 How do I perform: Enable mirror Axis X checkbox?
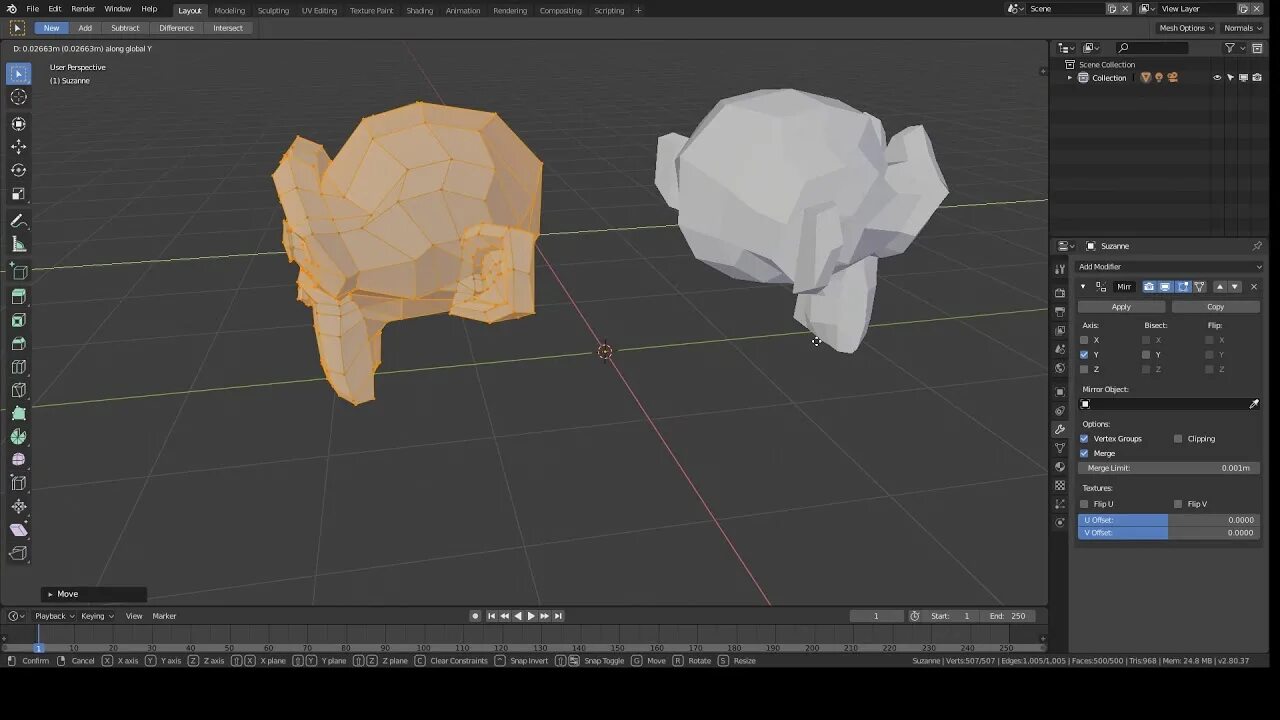pos(1084,340)
